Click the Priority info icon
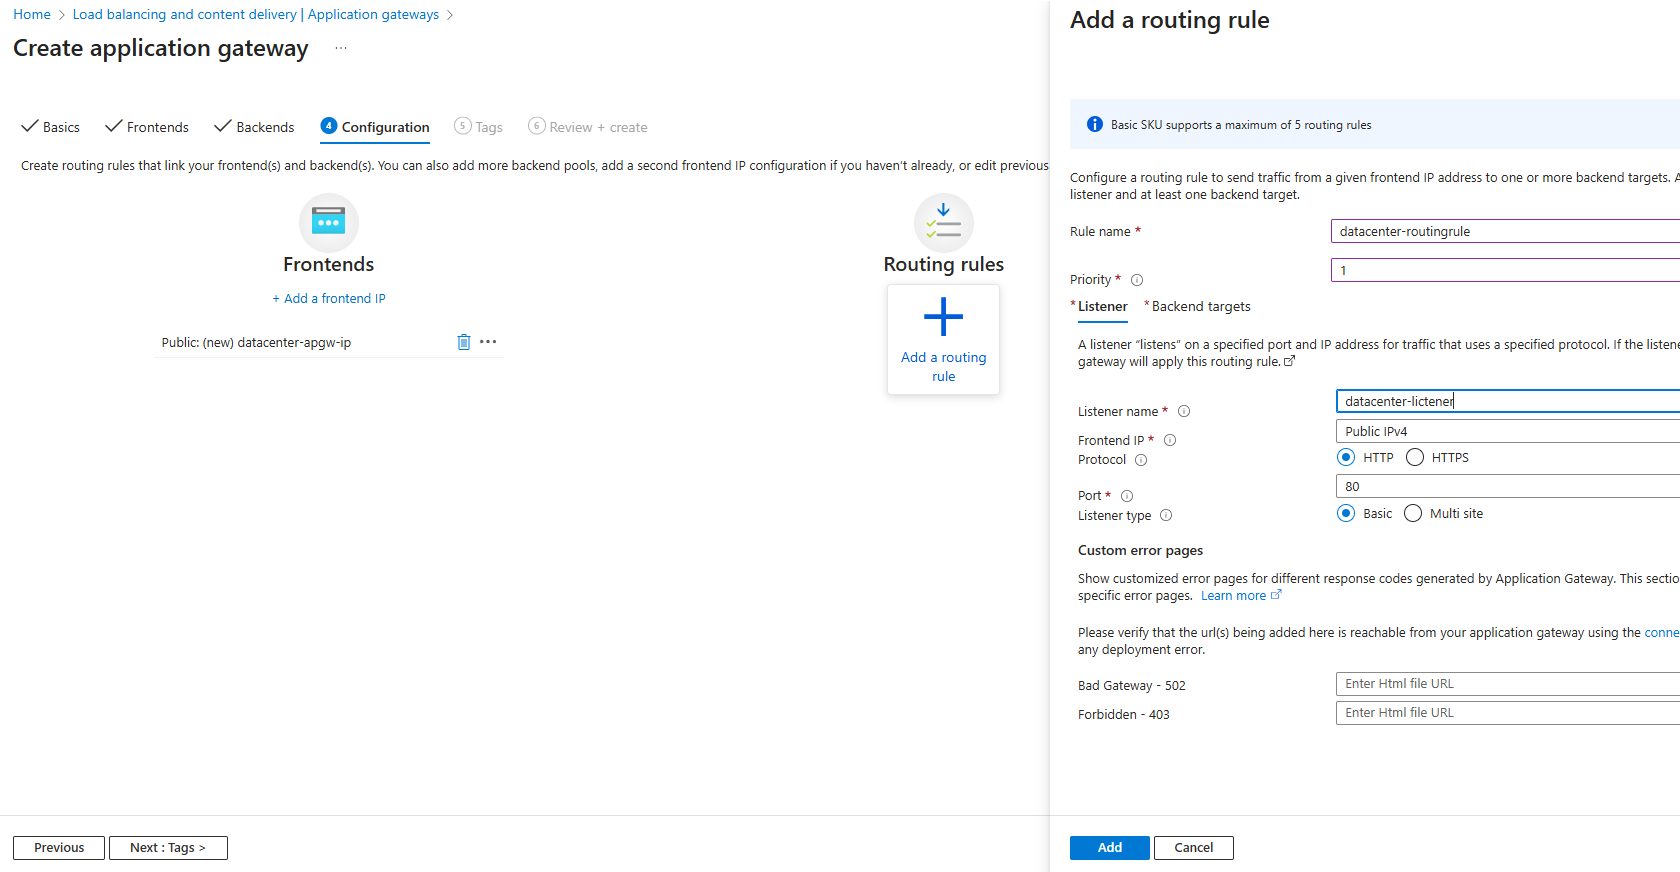The width and height of the screenshot is (1680, 872). pos(1137,280)
